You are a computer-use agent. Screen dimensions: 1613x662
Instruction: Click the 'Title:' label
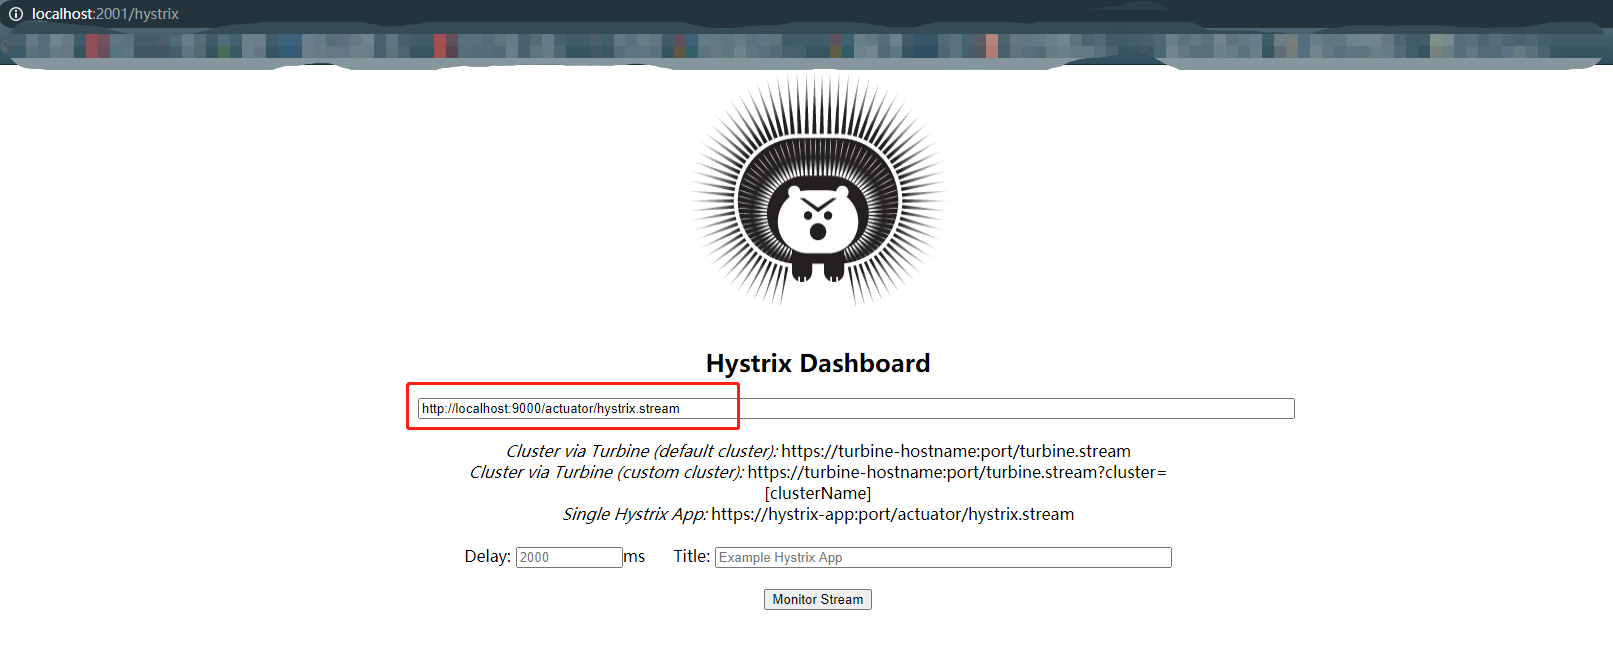[x=692, y=556]
